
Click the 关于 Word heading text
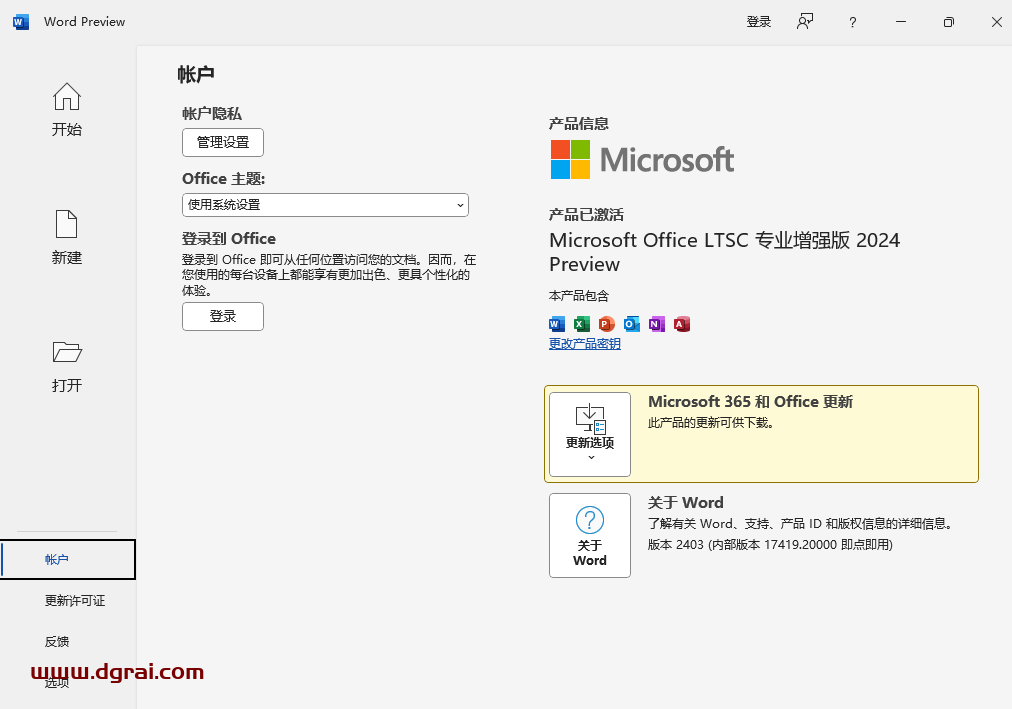coord(685,503)
